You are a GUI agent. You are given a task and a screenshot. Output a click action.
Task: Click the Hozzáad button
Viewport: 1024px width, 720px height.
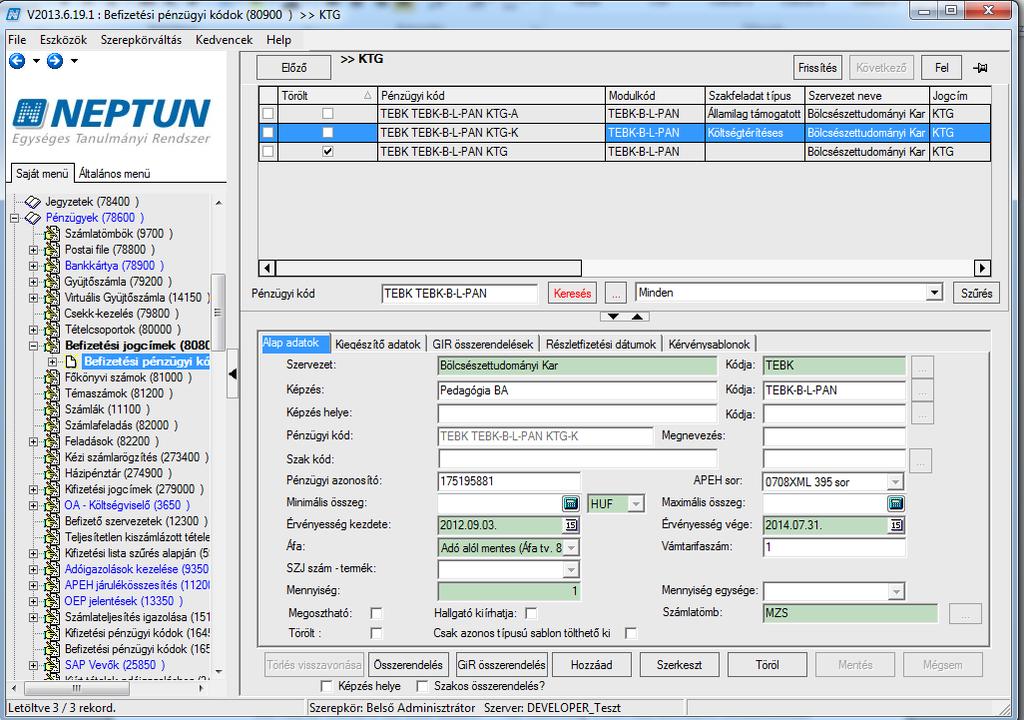tap(592, 665)
